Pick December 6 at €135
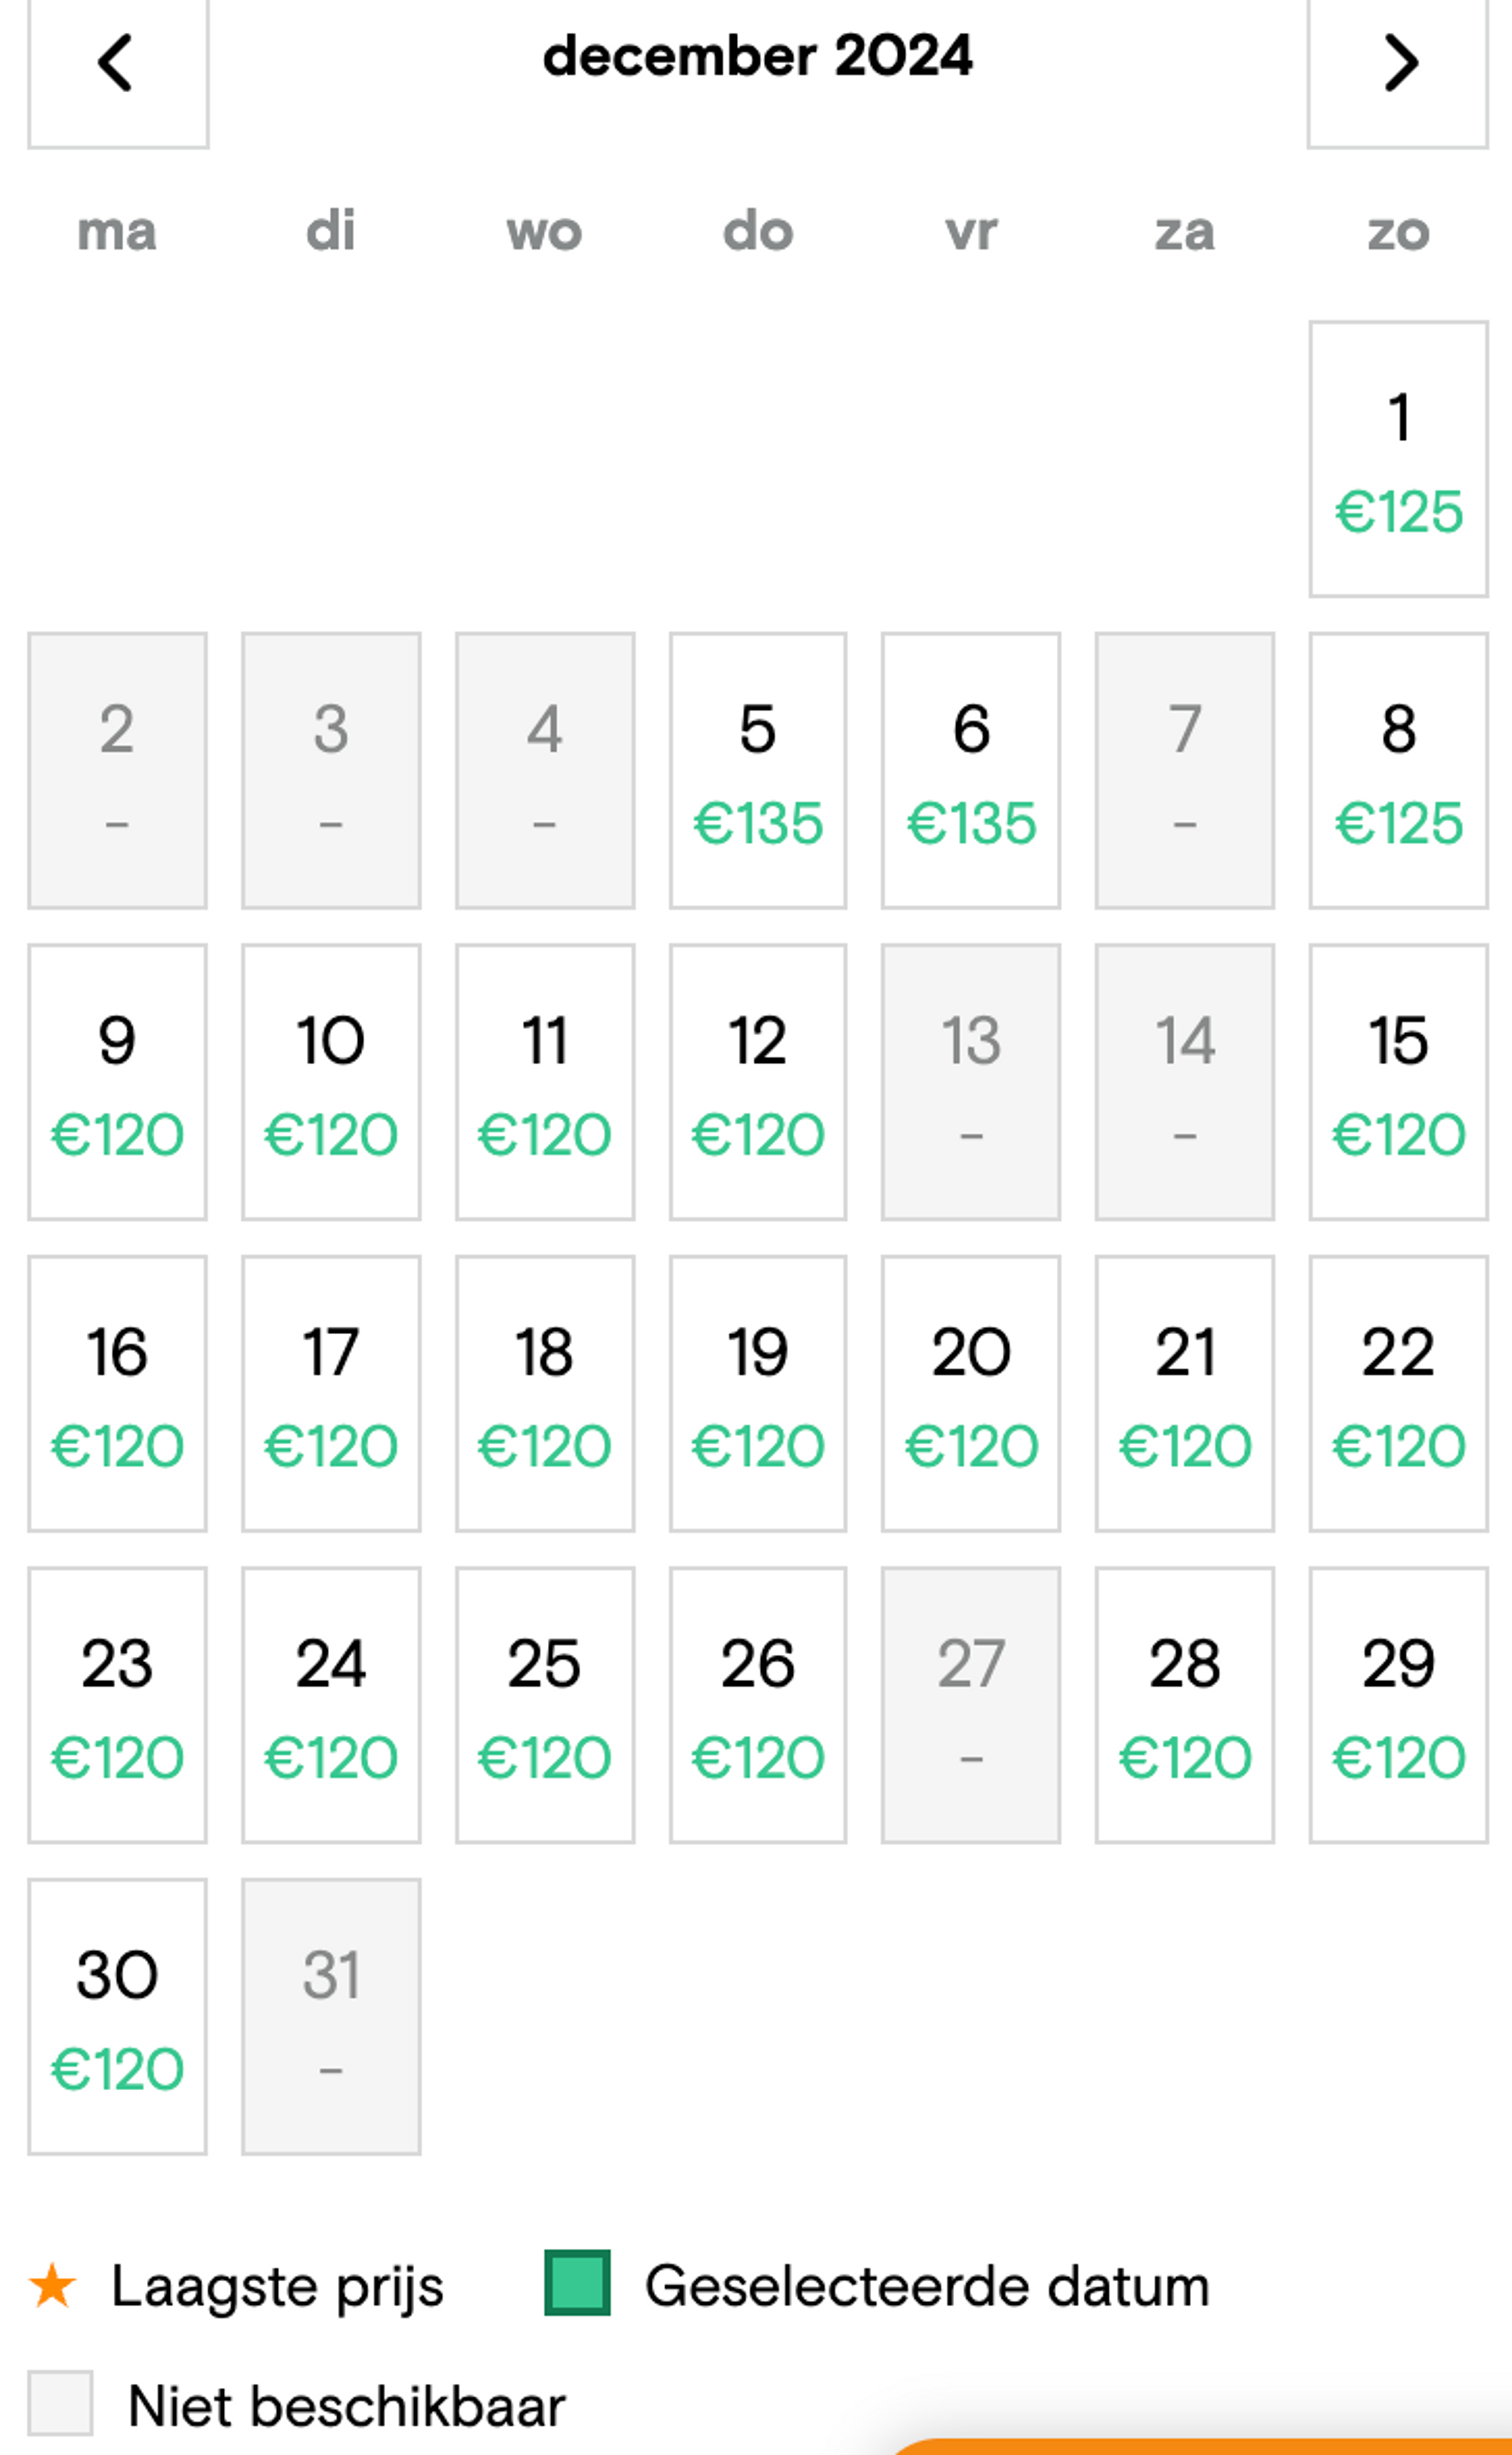1512x2455 pixels. (x=971, y=770)
